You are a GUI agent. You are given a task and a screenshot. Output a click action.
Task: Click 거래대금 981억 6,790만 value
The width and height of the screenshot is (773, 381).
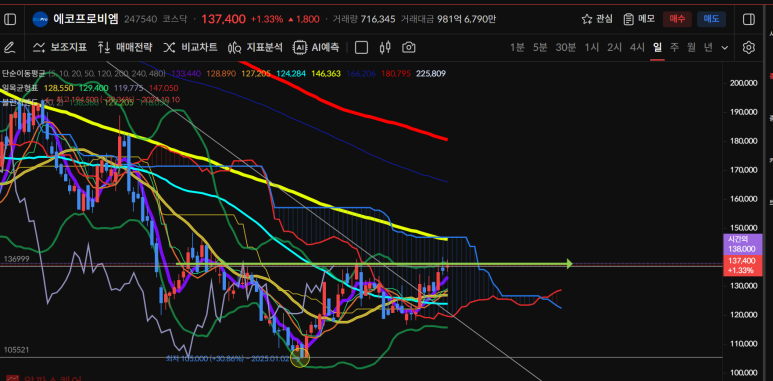(x=467, y=19)
